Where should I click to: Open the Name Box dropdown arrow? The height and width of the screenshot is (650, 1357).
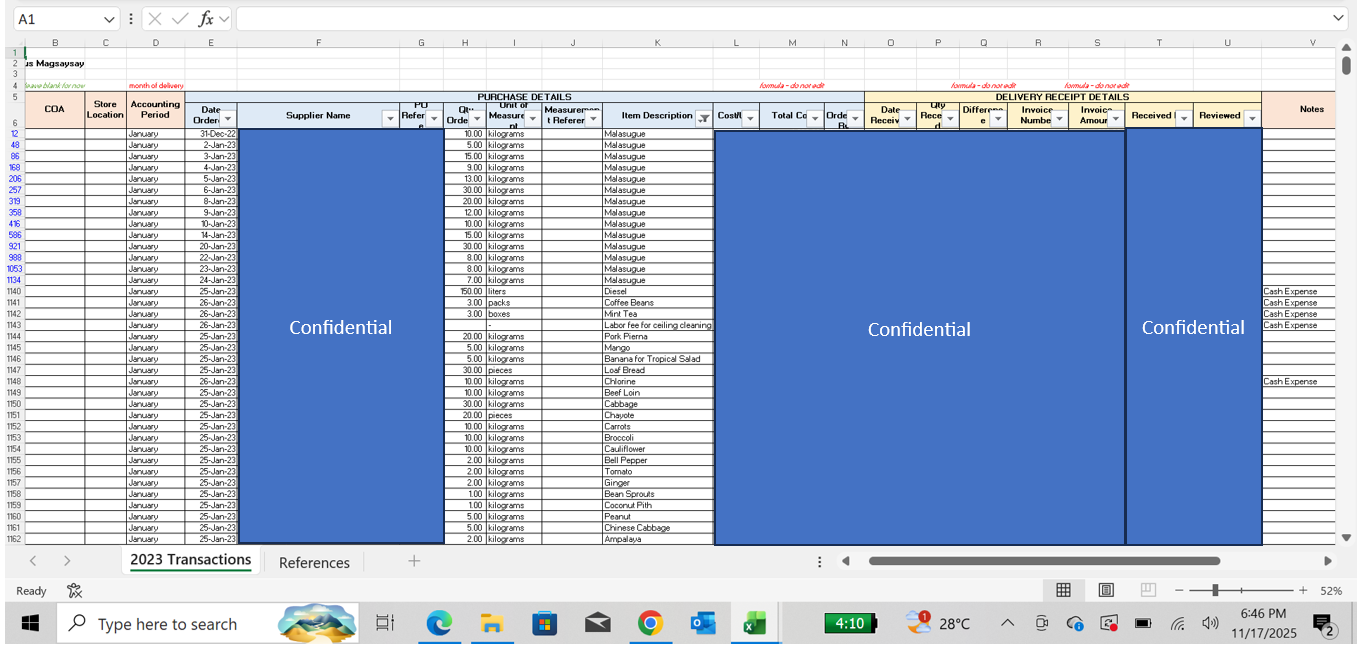(109, 19)
